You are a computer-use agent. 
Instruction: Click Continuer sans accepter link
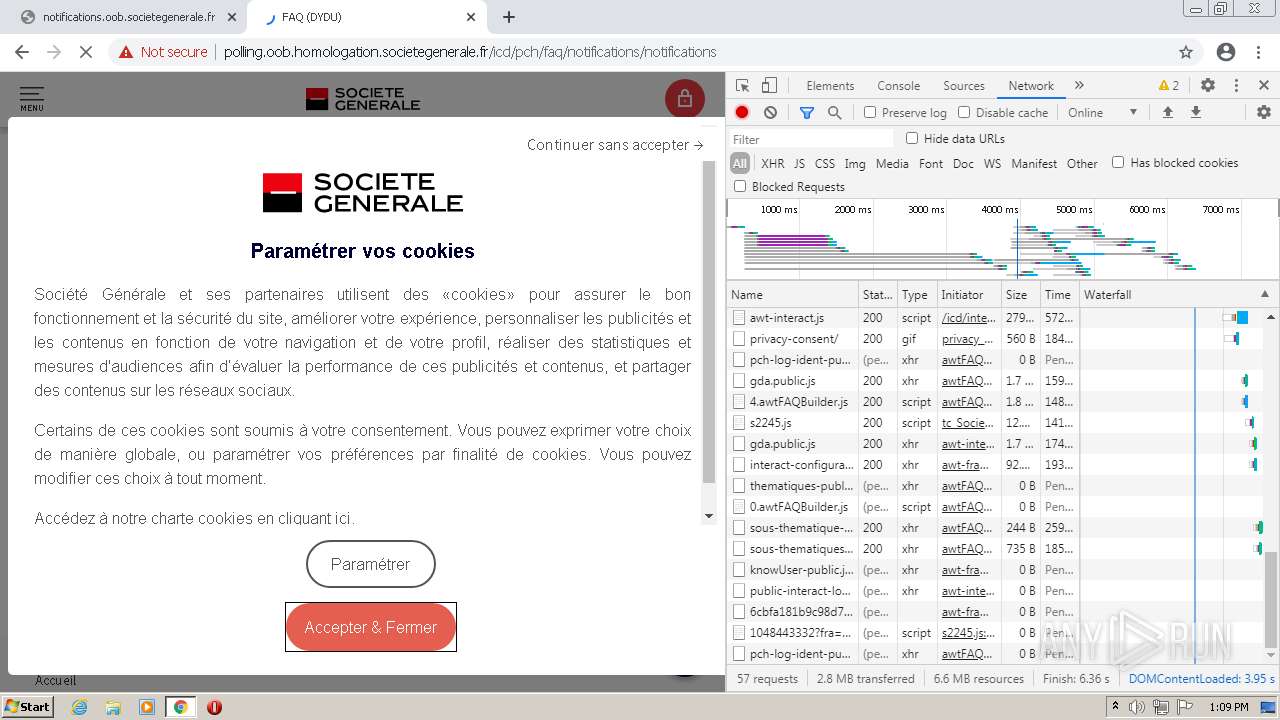[615, 145]
